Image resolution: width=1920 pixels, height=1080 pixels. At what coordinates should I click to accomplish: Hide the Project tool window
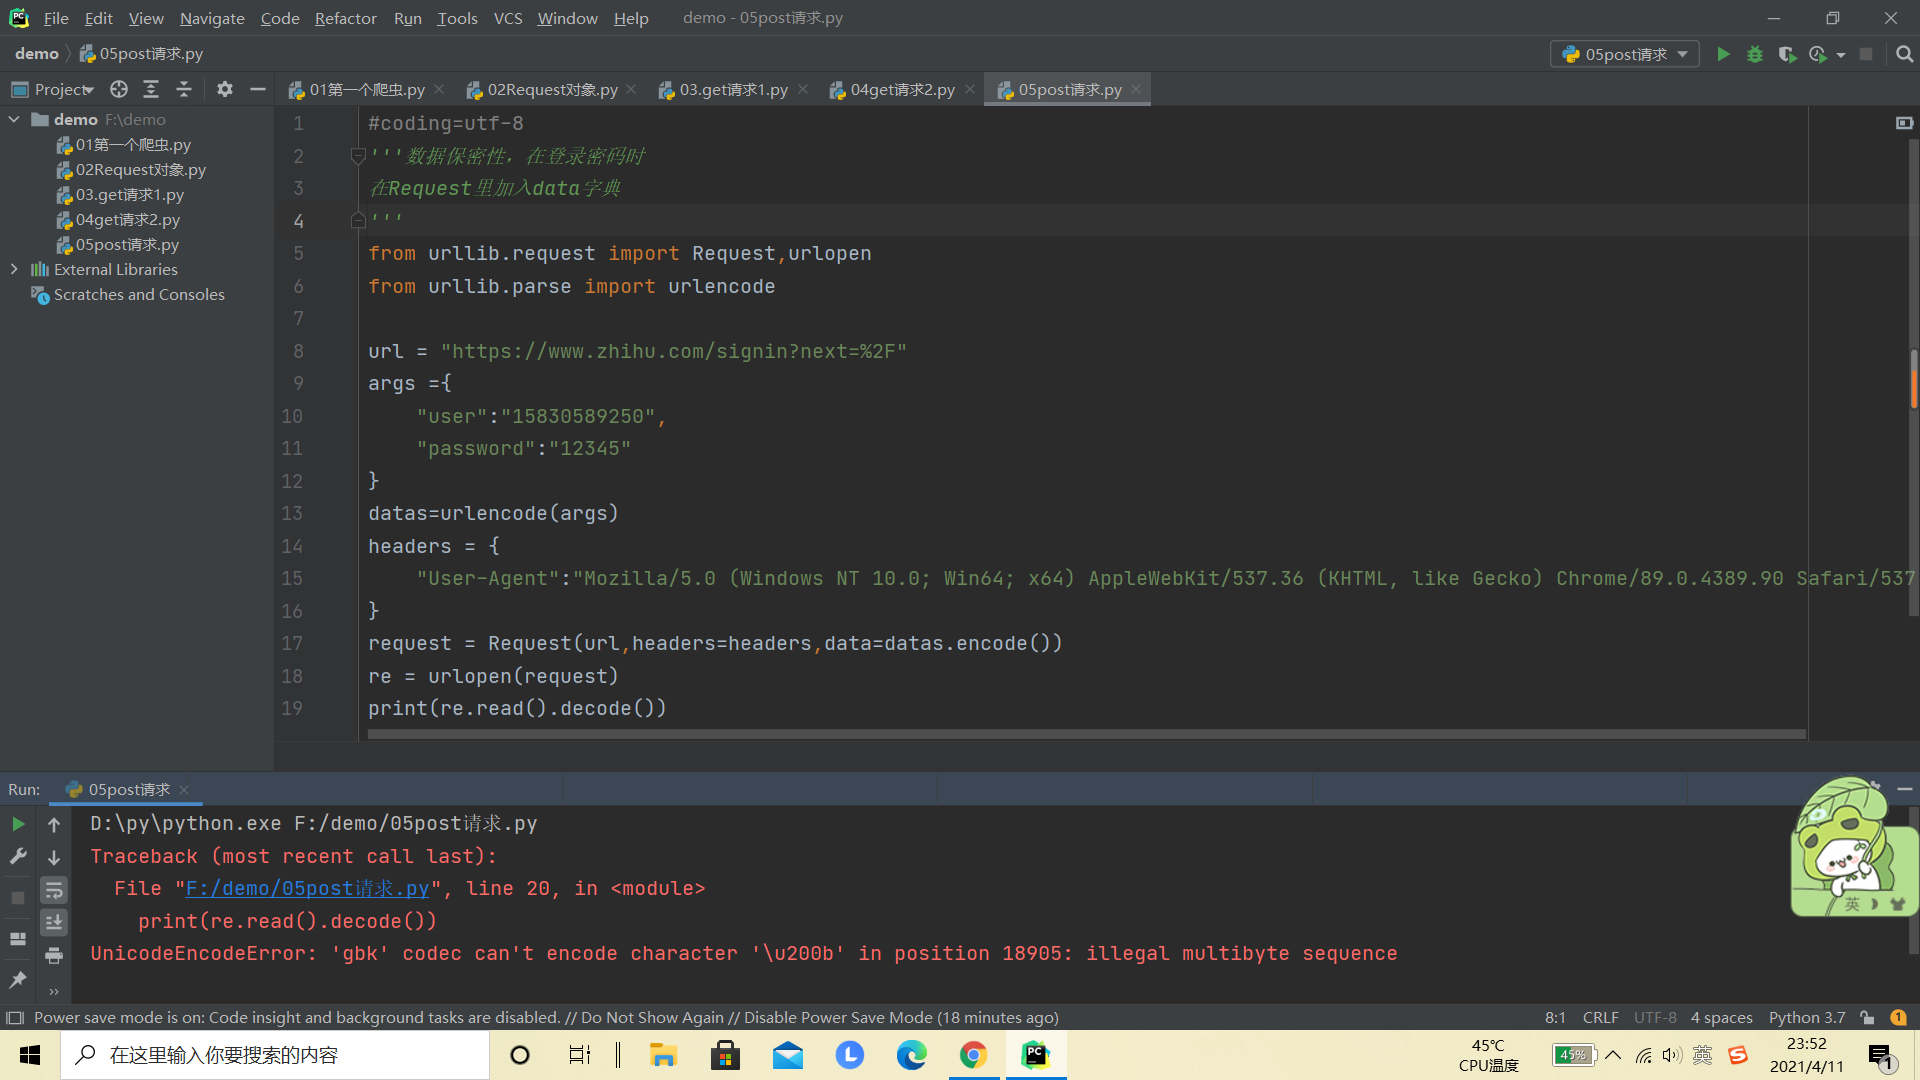click(257, 89)
